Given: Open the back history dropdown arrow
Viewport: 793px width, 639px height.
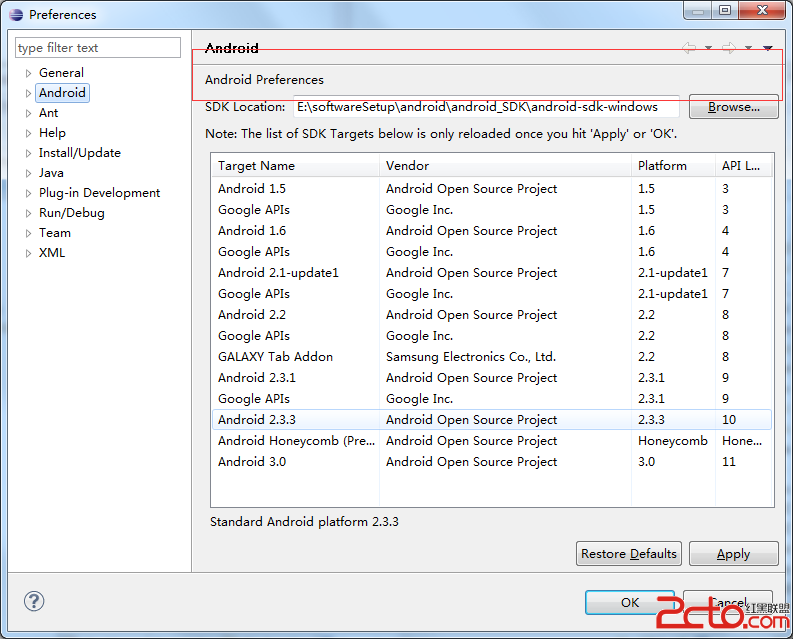Looking at the screenshot, I should (x=709, y=48).
